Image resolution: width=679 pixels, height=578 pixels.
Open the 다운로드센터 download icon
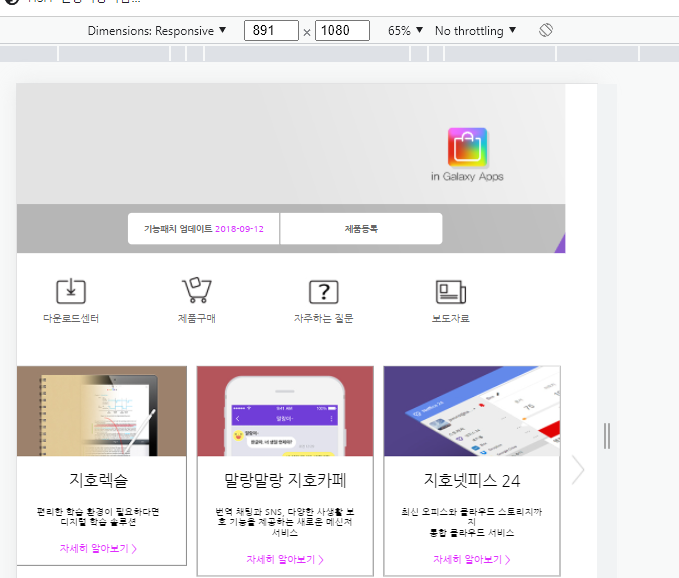point(71,291)
